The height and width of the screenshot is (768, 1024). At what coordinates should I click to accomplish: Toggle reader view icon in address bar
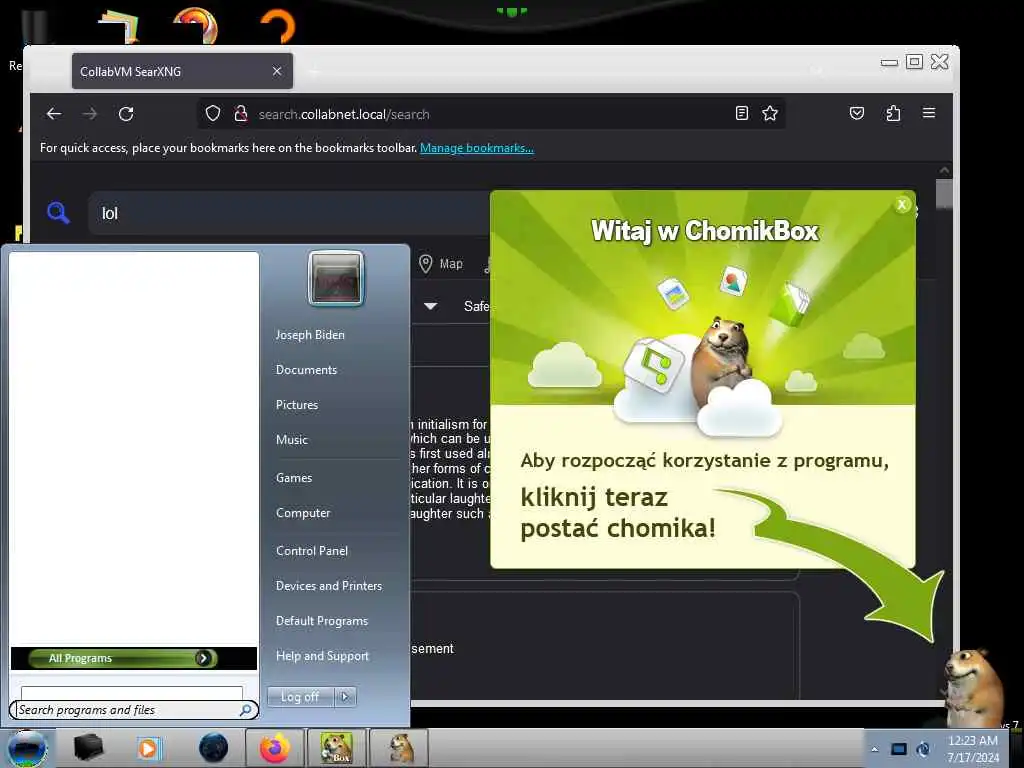[742, 113]
